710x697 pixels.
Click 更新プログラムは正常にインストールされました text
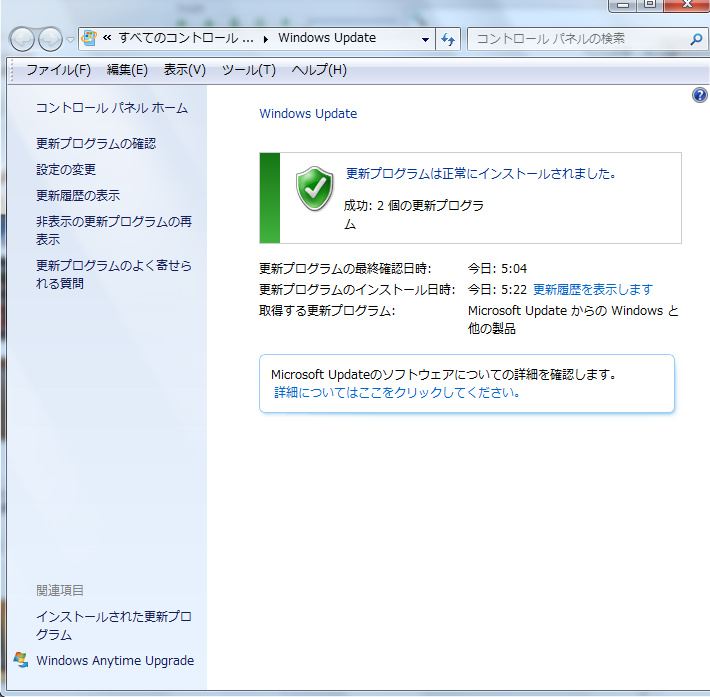(x=481, y=173)
